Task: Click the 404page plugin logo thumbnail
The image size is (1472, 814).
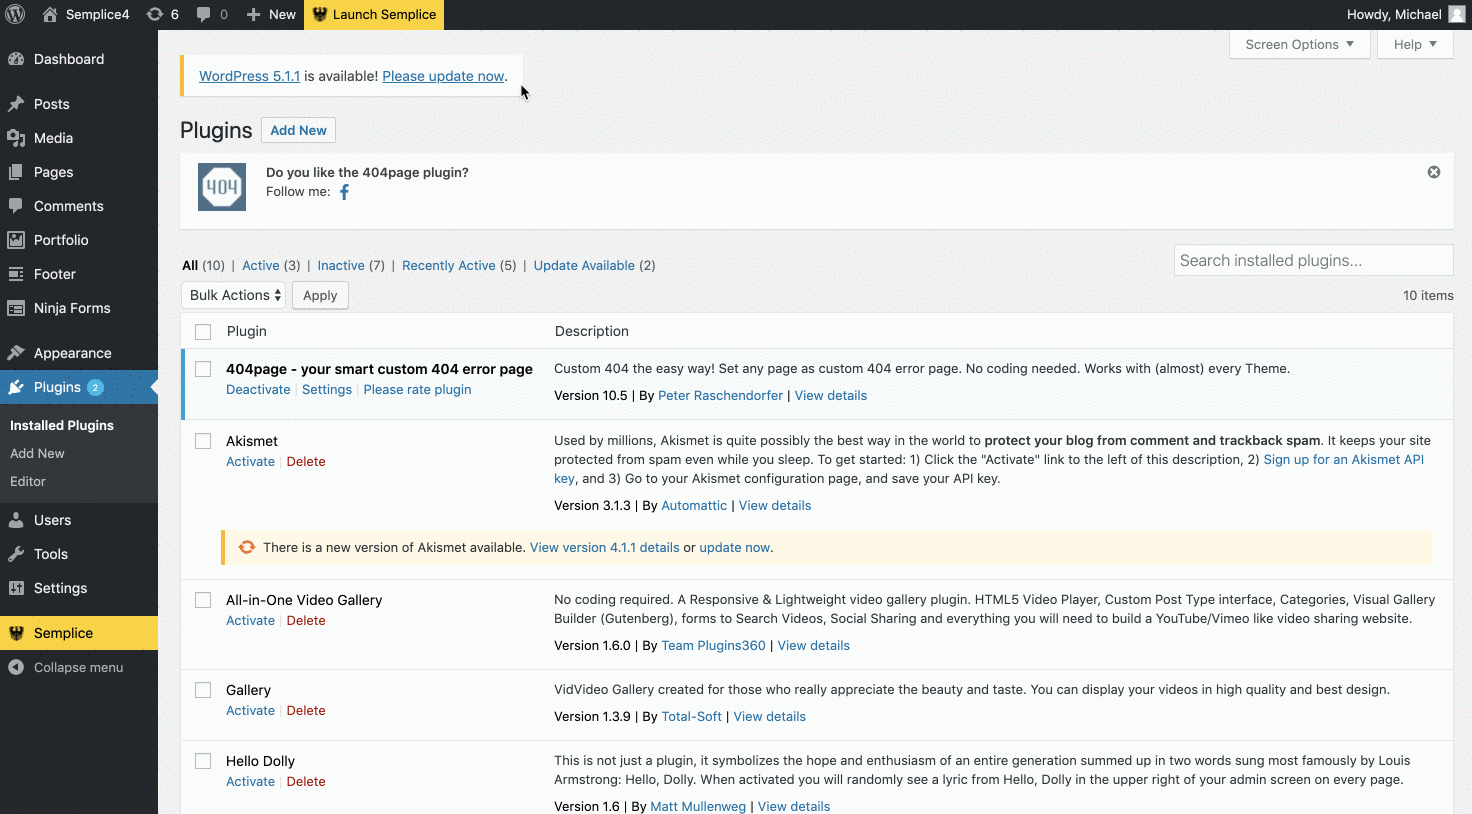Action: click(222, 187)
